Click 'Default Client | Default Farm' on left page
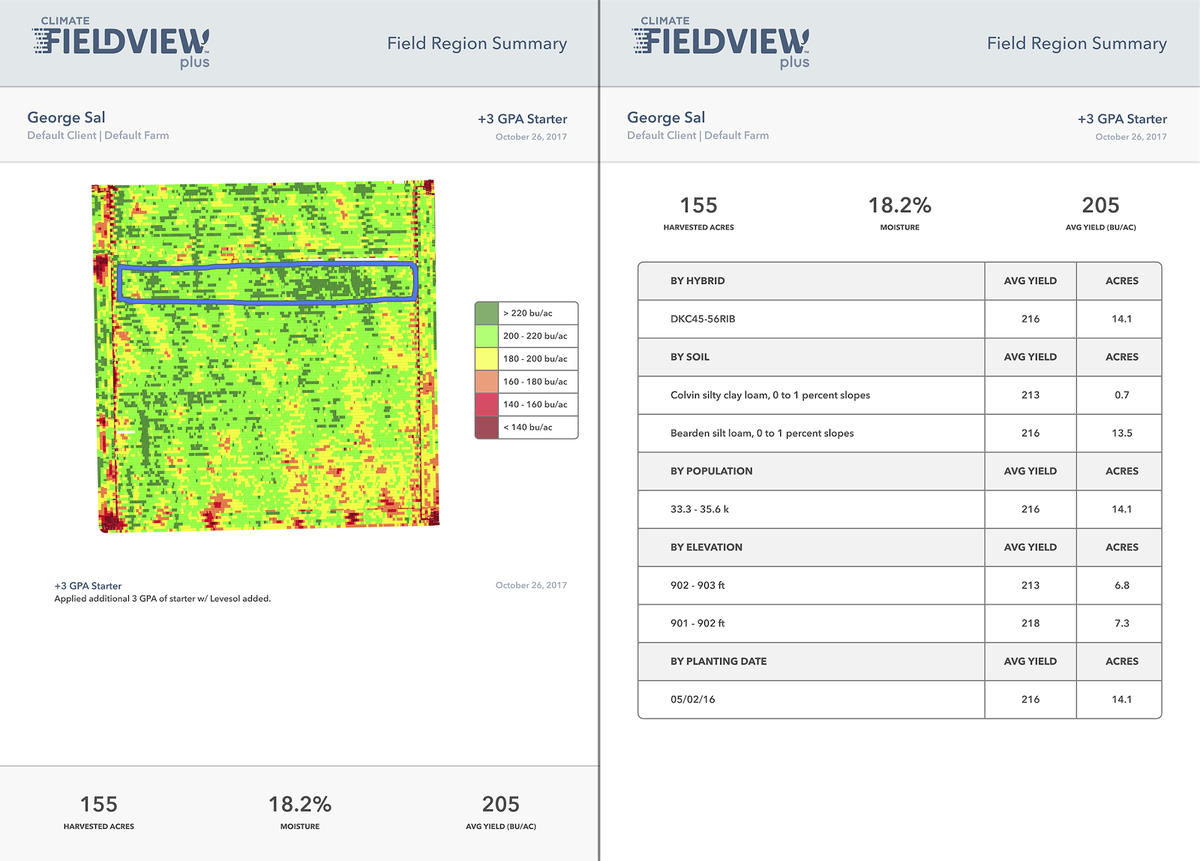 [x=98, y=135]
